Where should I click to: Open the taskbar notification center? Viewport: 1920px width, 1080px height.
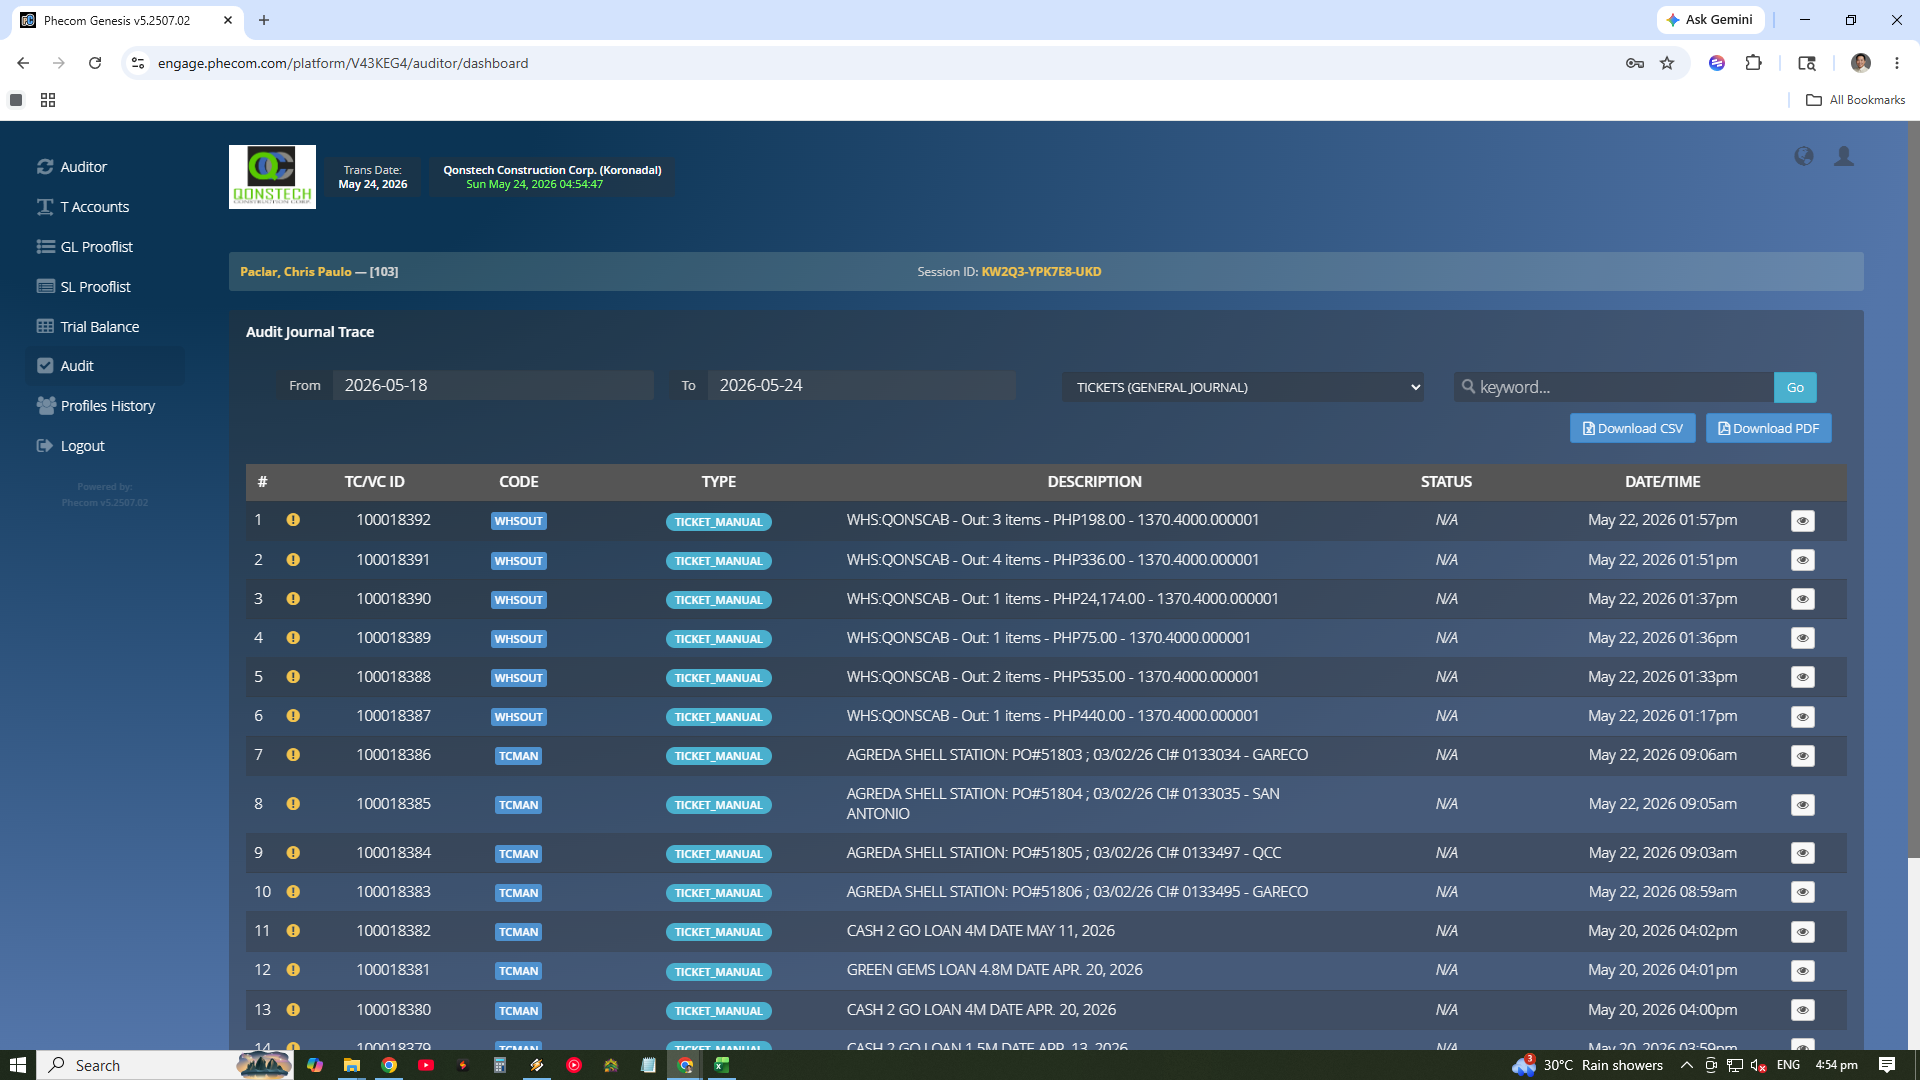click(1887, 1065)
